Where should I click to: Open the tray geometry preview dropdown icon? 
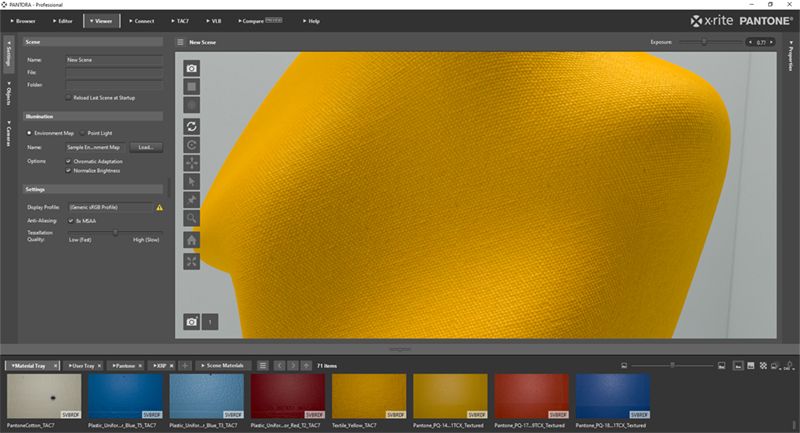[x=776, y=366]
